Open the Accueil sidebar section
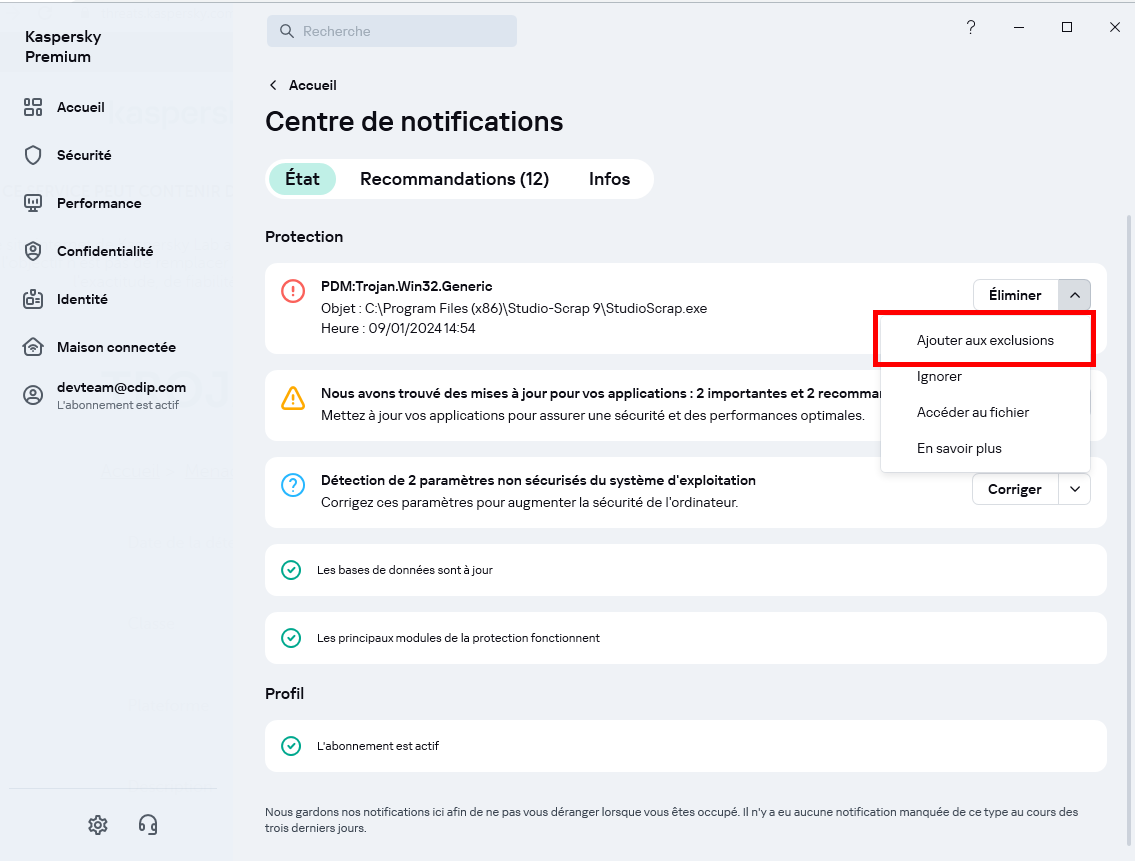 [64, 107]
